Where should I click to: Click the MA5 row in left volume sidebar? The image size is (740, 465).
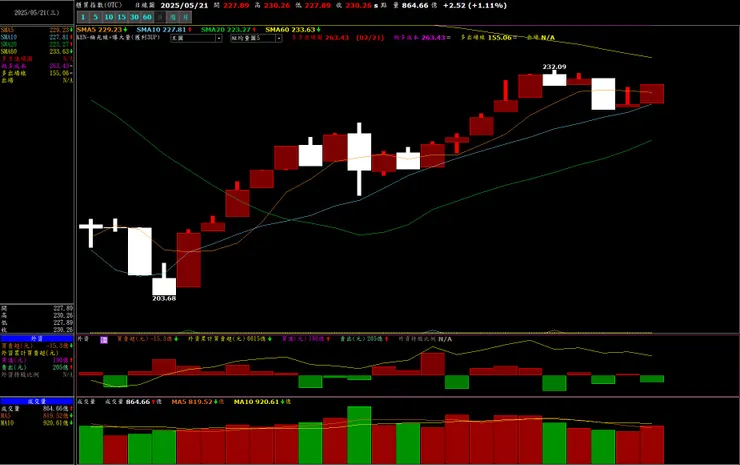coord(37,416)
